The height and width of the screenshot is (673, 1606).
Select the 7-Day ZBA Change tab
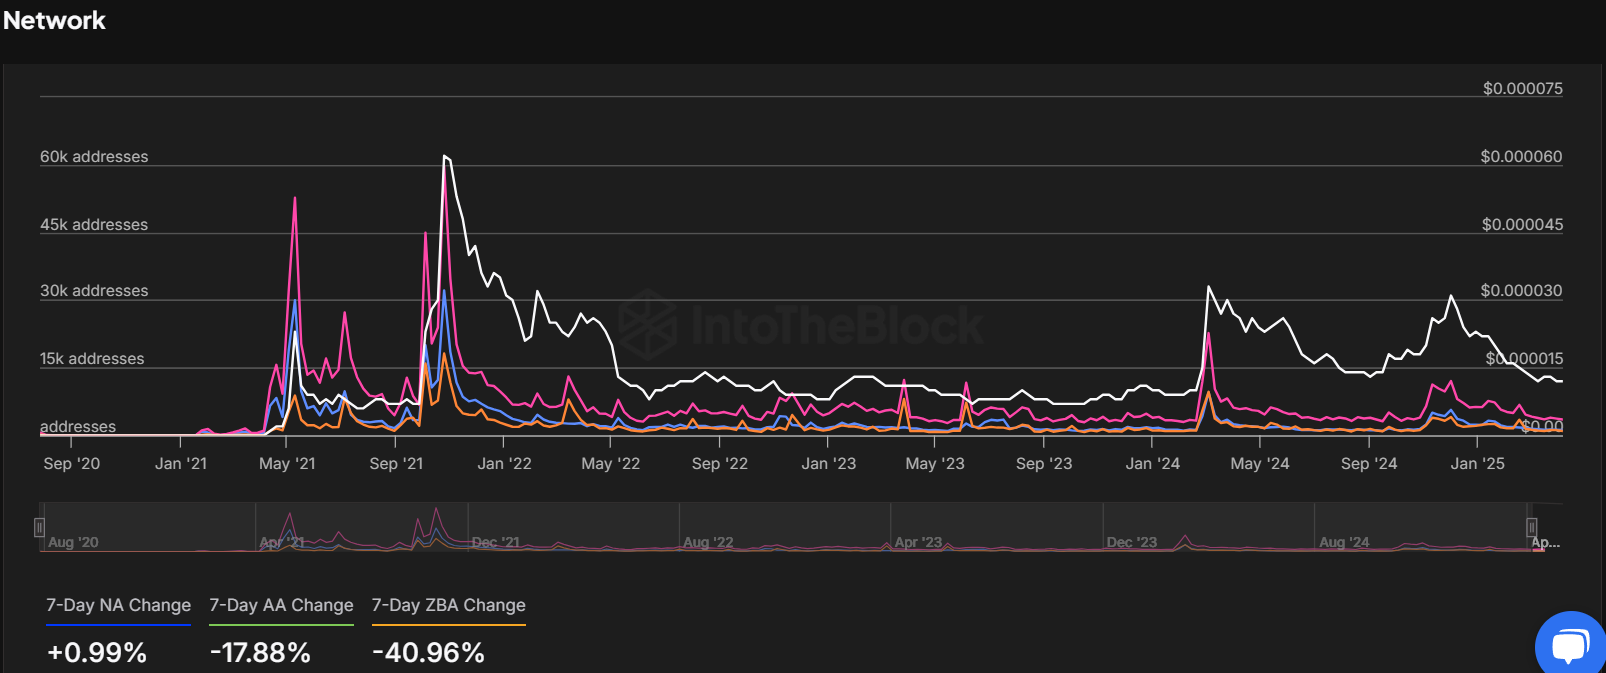tap(448, 606)
